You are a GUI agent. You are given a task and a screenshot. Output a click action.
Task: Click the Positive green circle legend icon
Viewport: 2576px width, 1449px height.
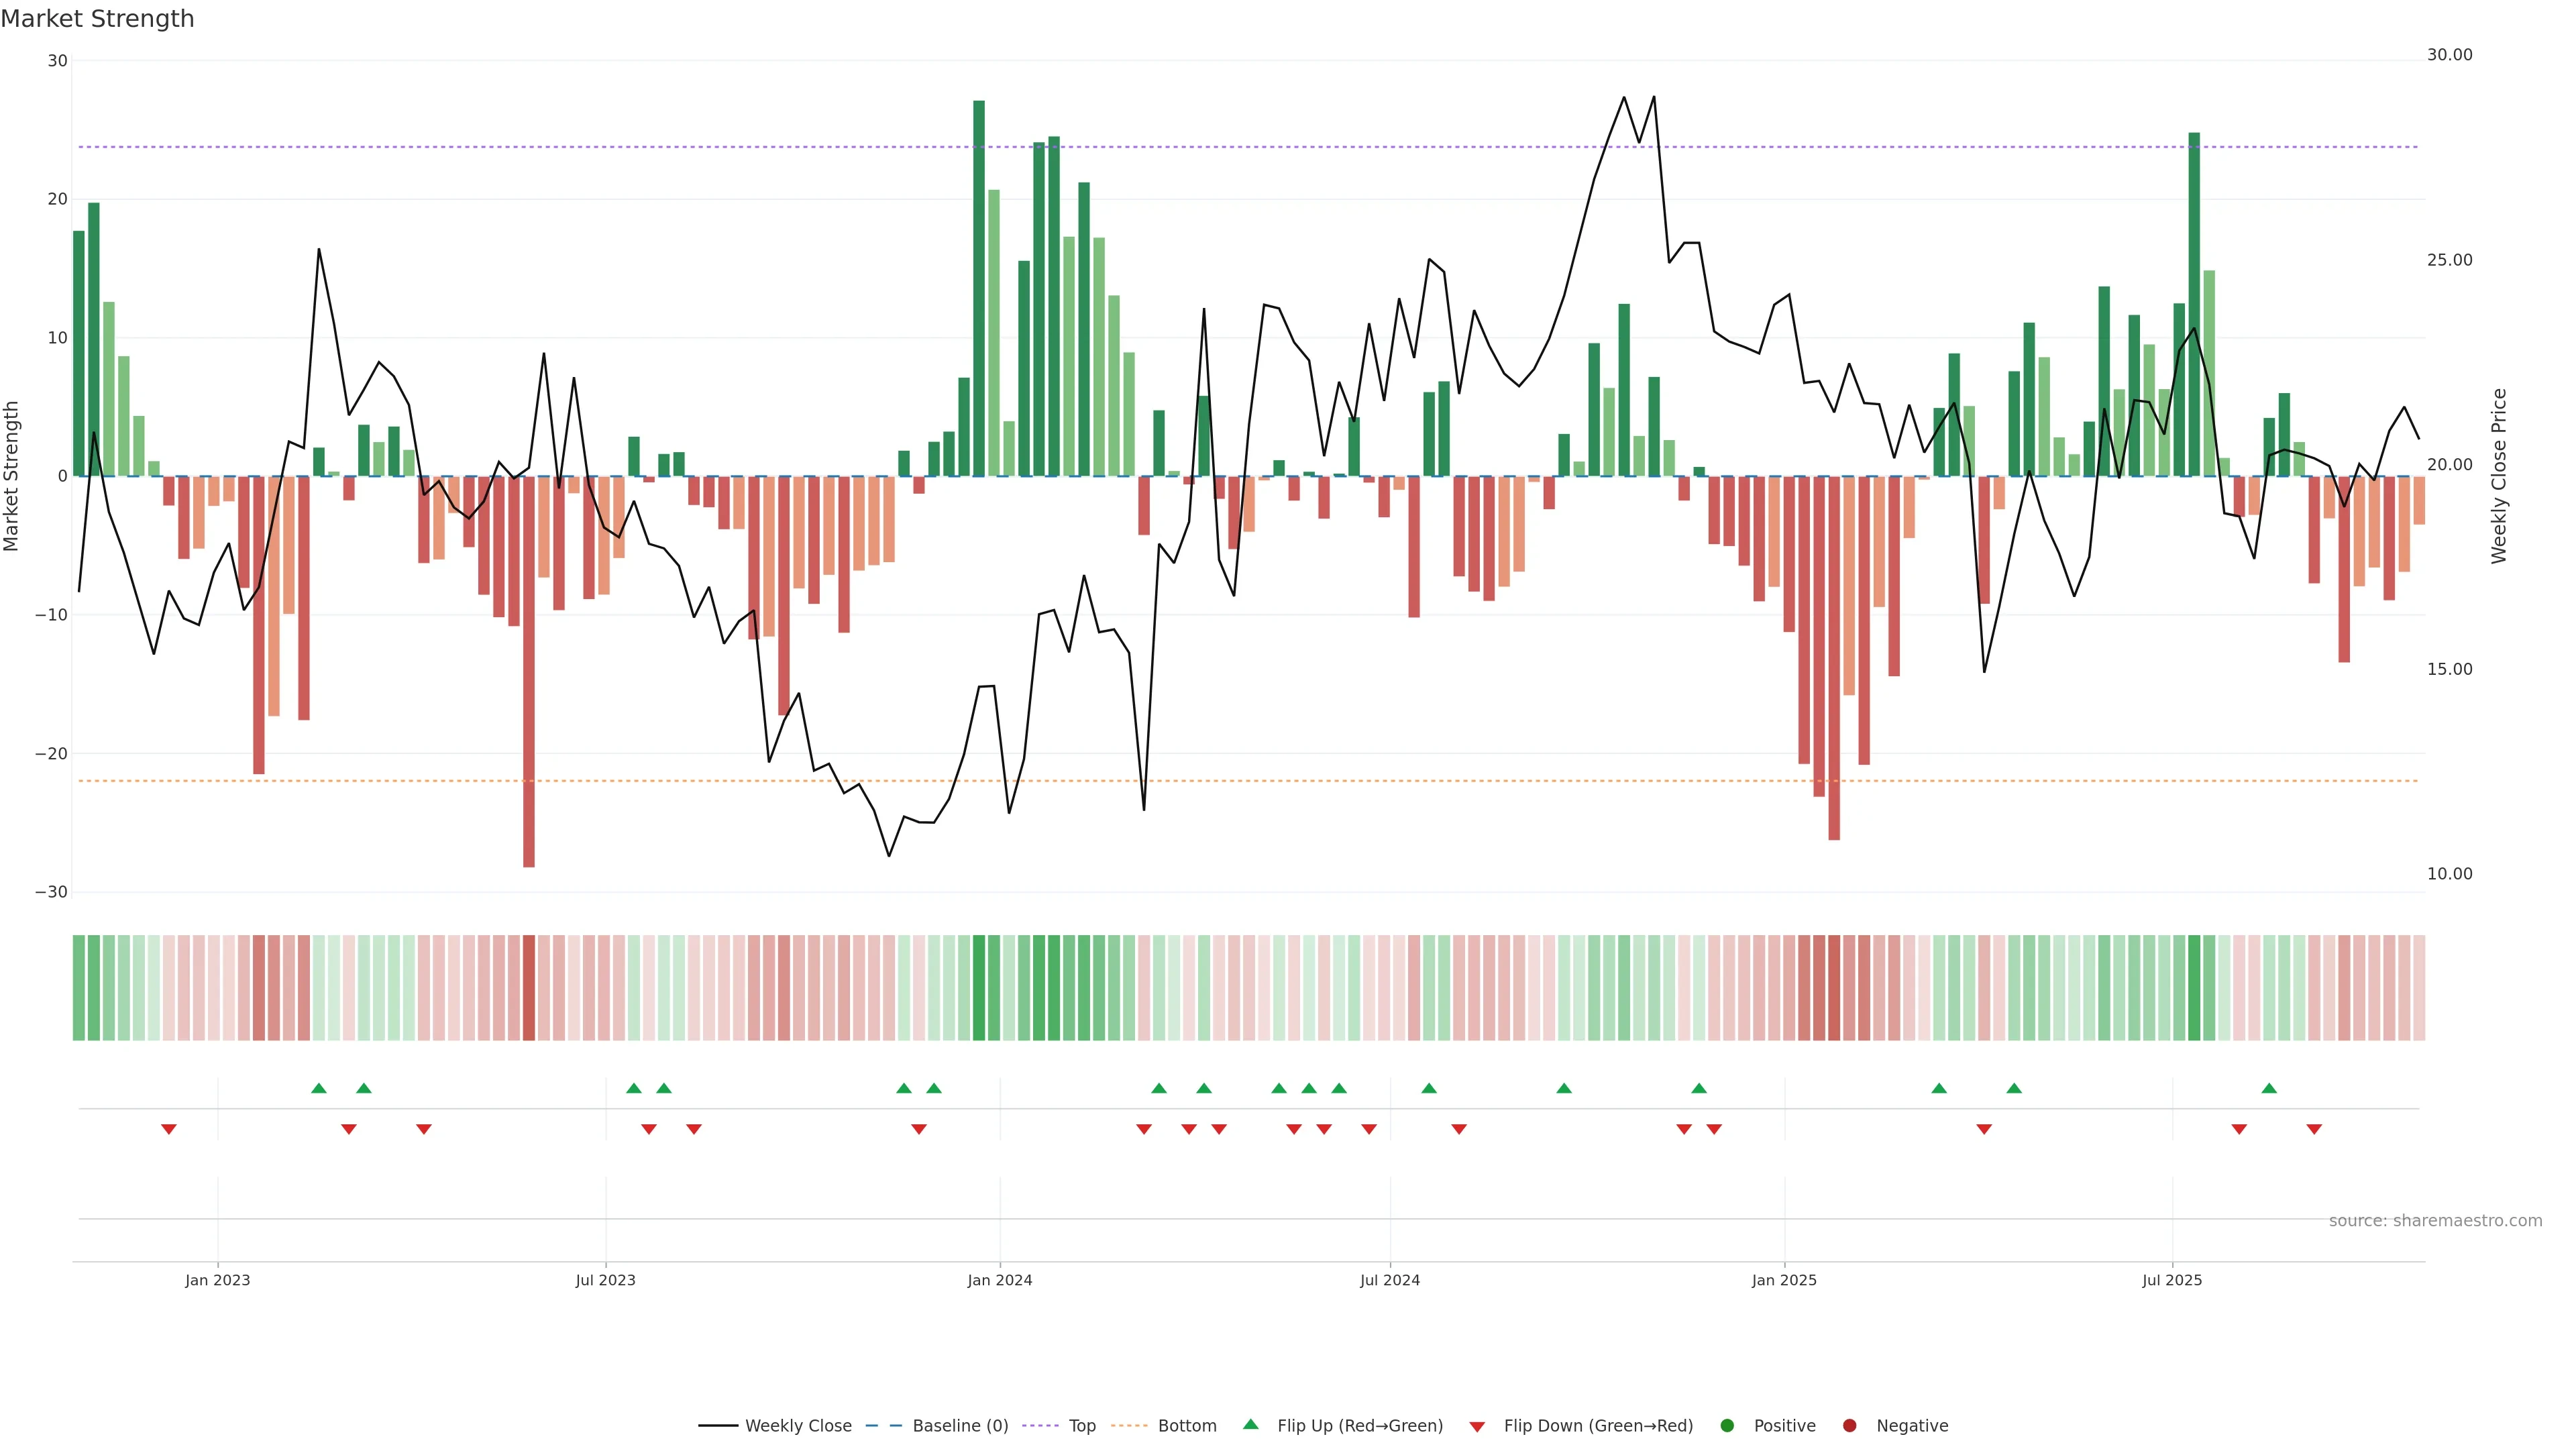tap(1727, 1426)
